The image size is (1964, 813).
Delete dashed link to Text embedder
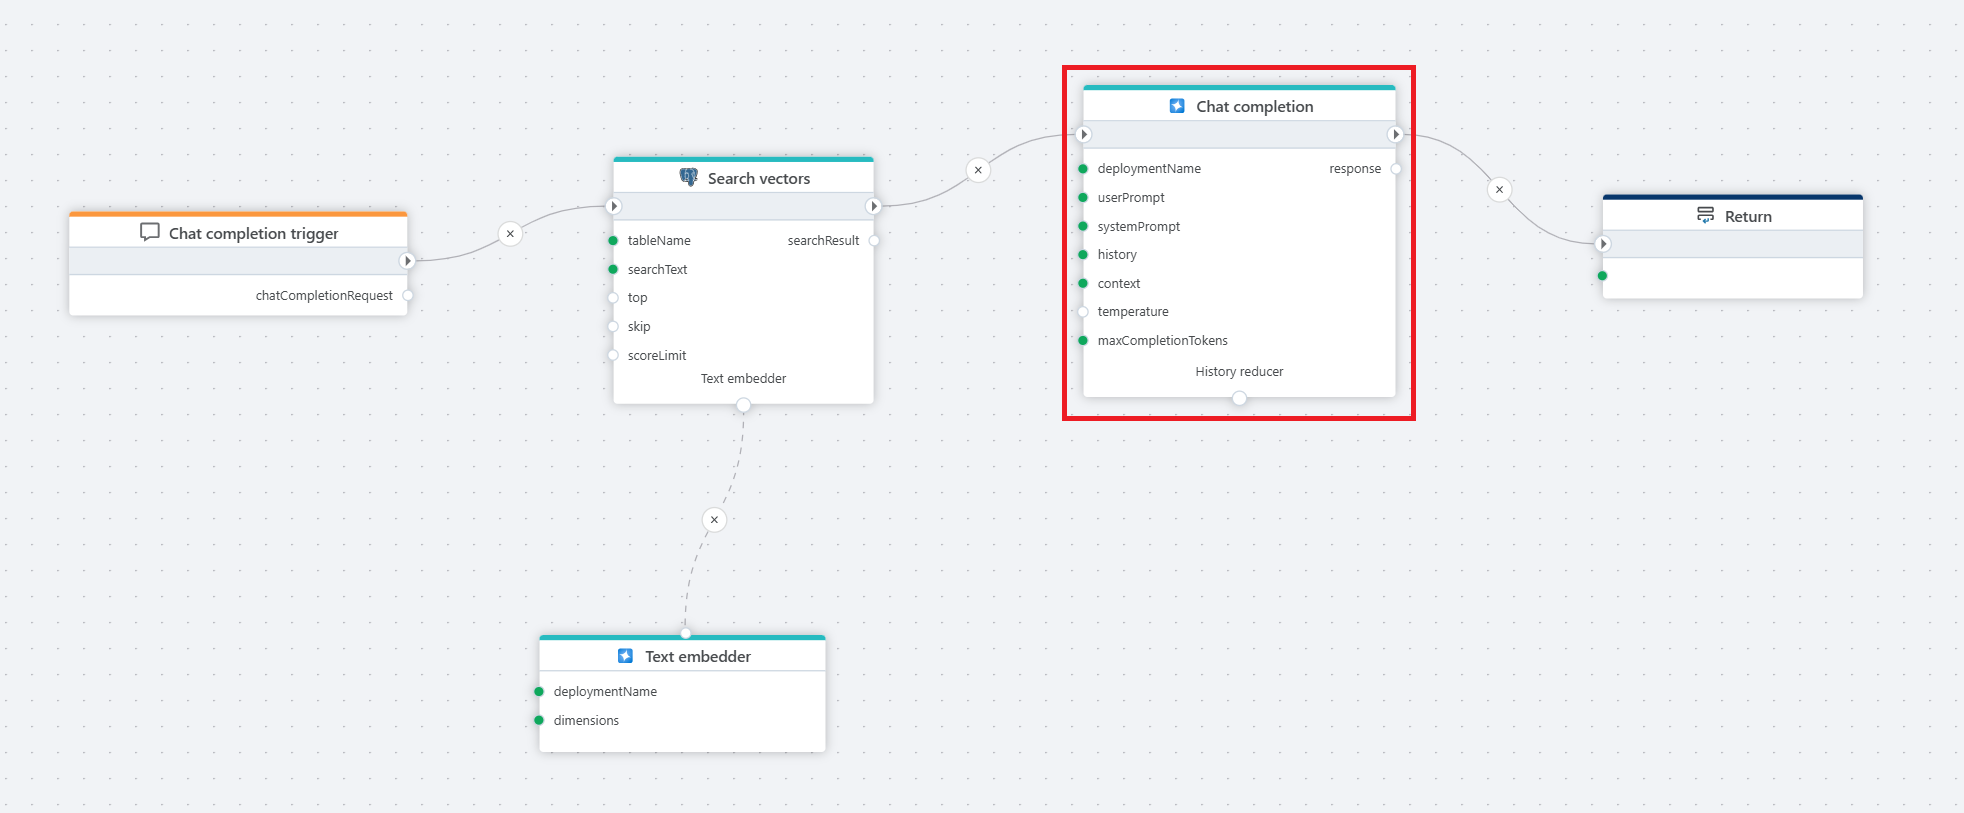(714, 520)
